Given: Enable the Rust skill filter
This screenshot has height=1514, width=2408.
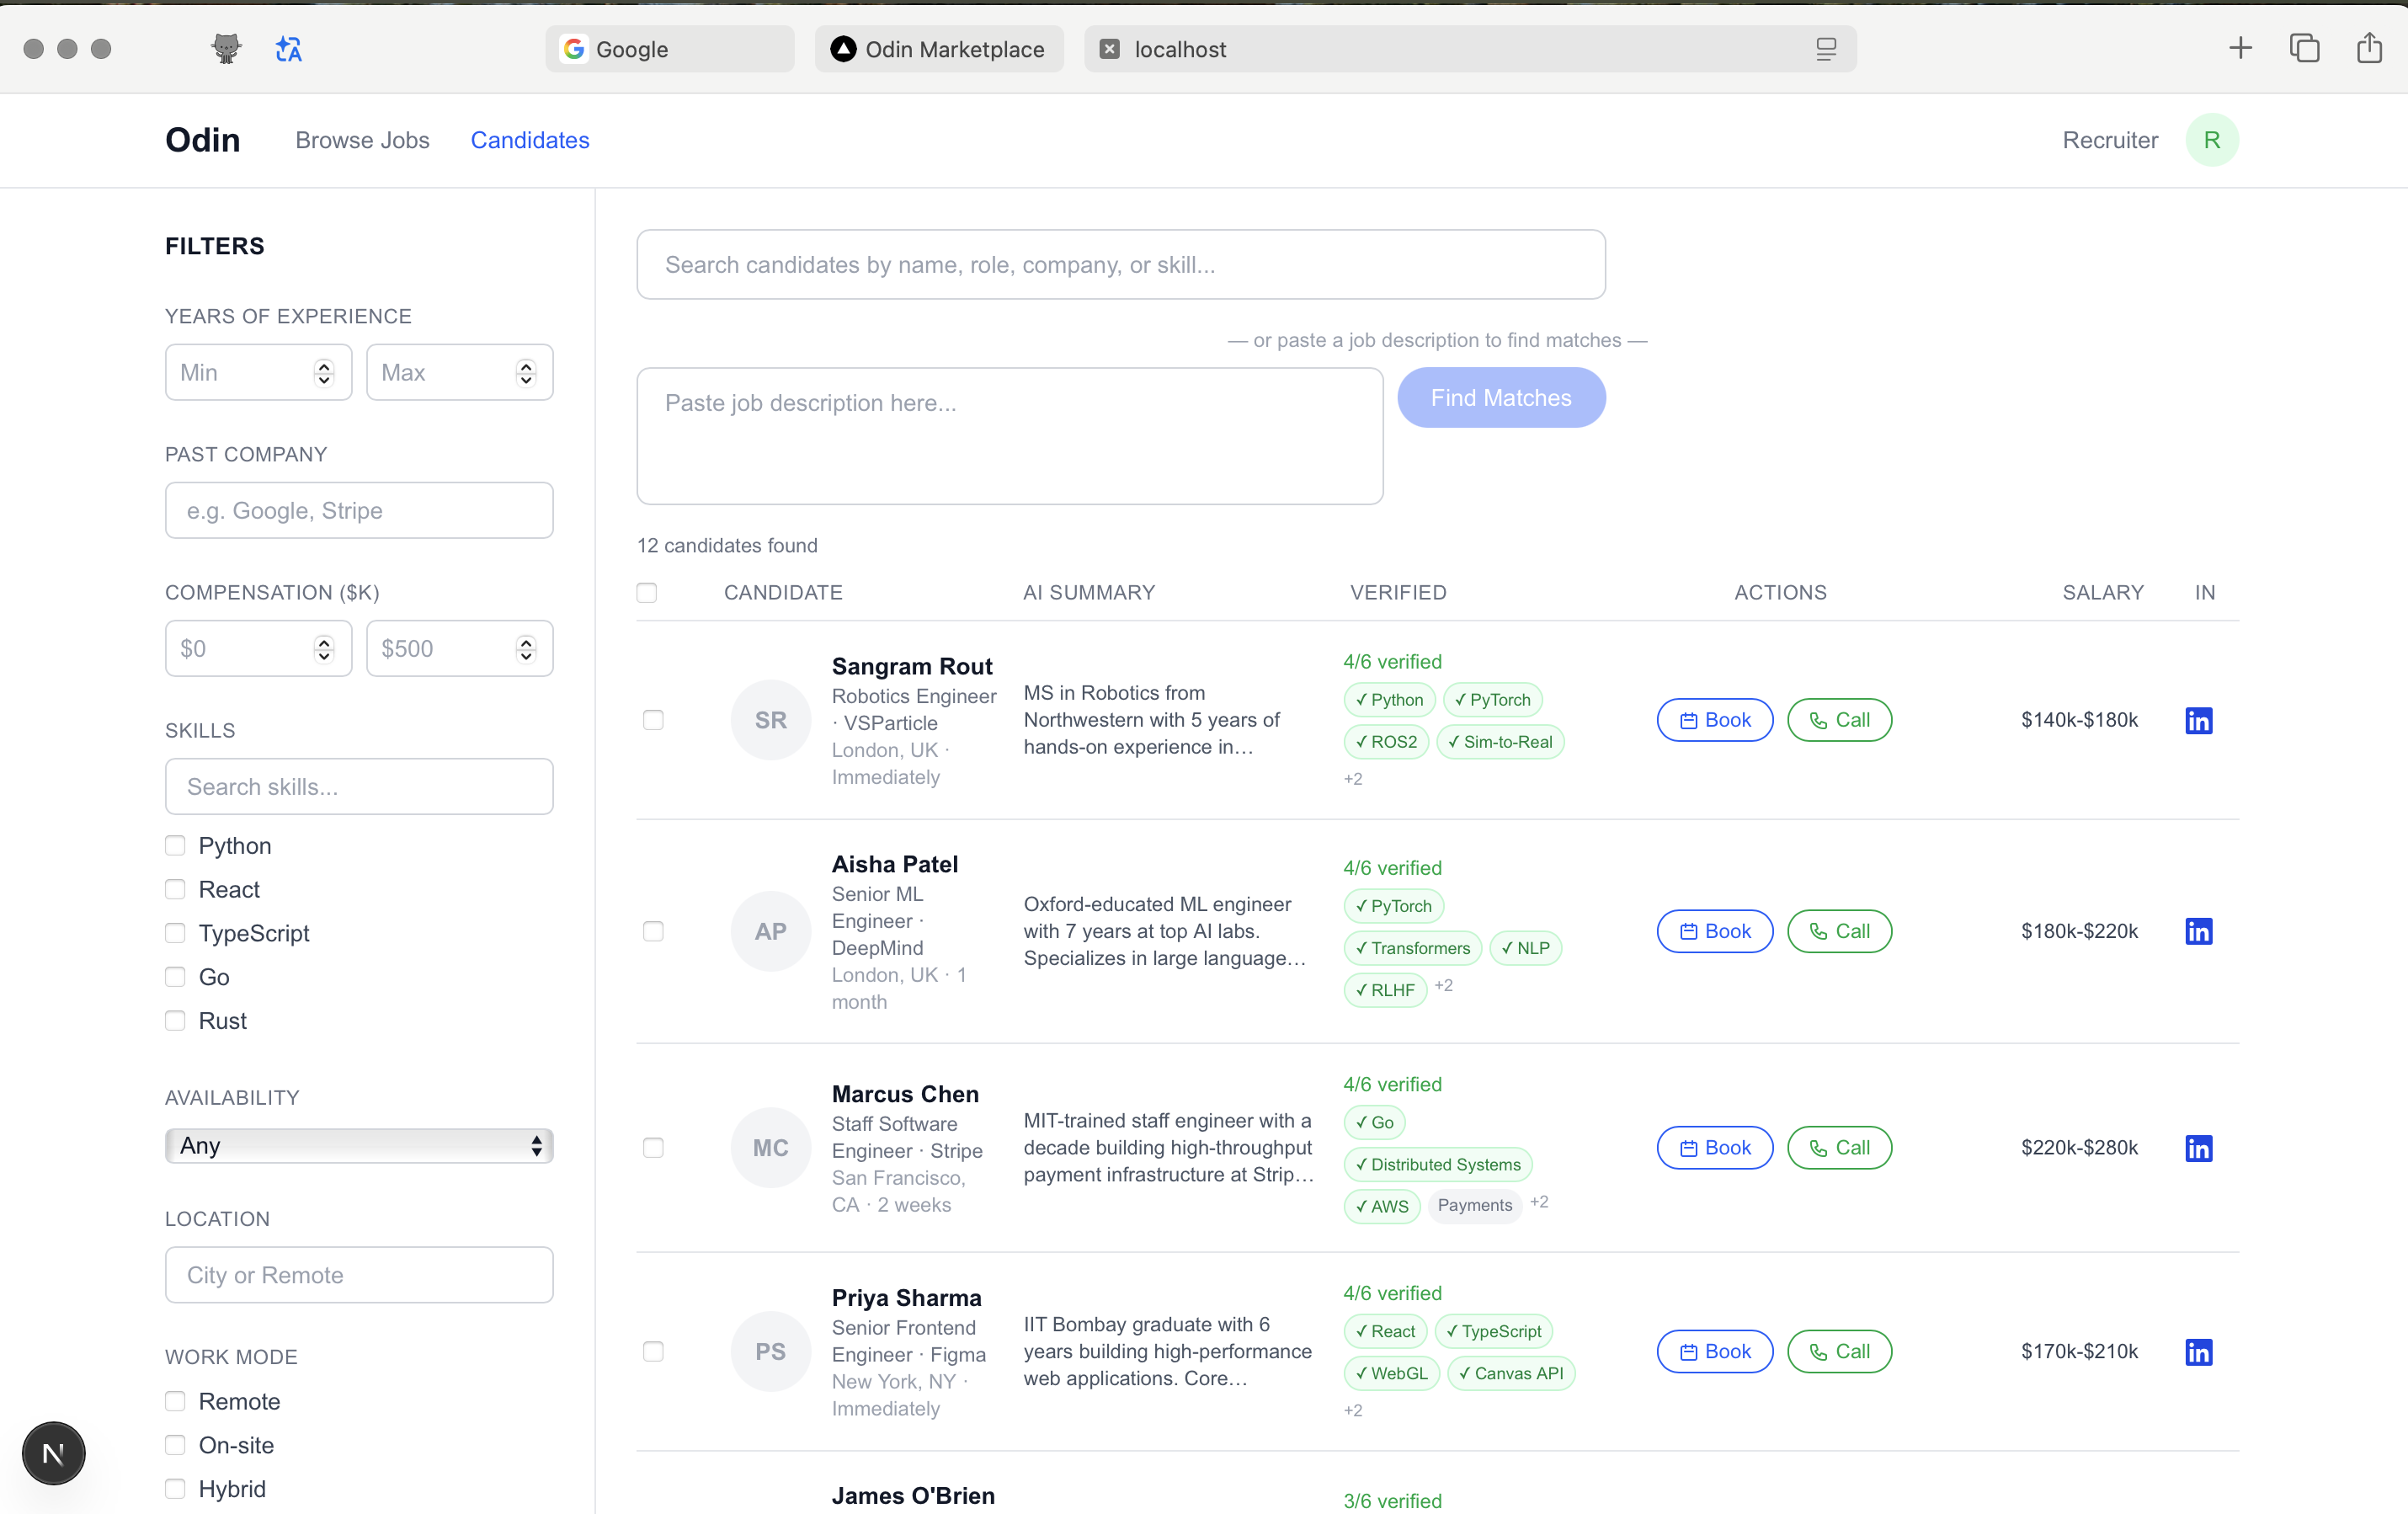Looking at the screenshot, I should [175, 1021].
